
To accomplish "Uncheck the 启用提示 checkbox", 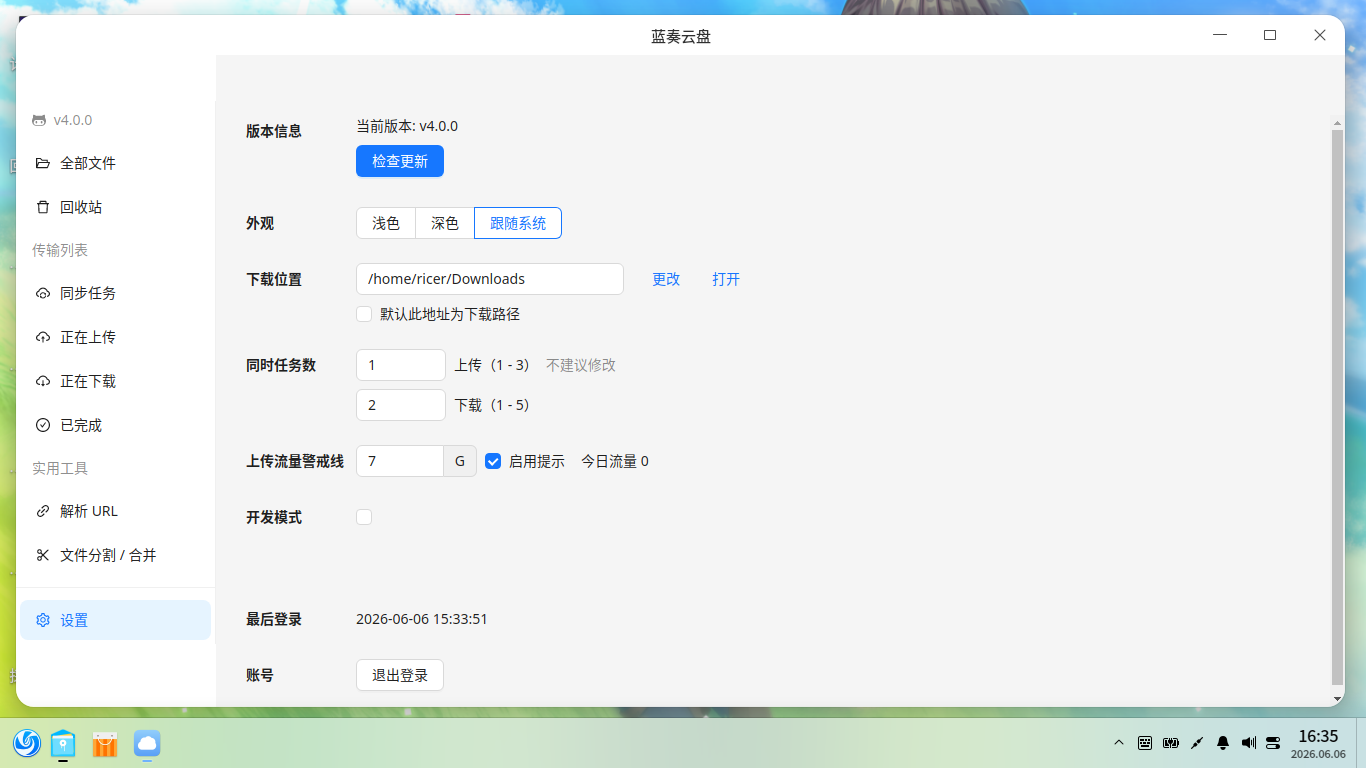I will point(493,461).
